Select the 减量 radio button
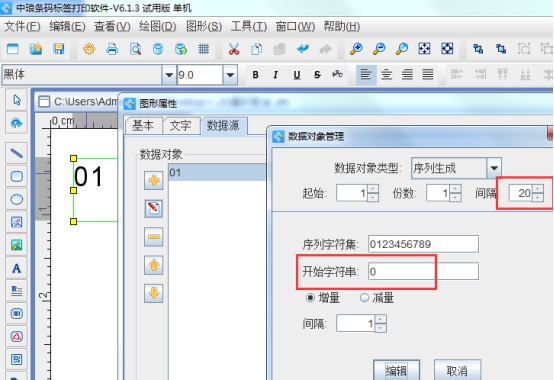 point(364,298)
